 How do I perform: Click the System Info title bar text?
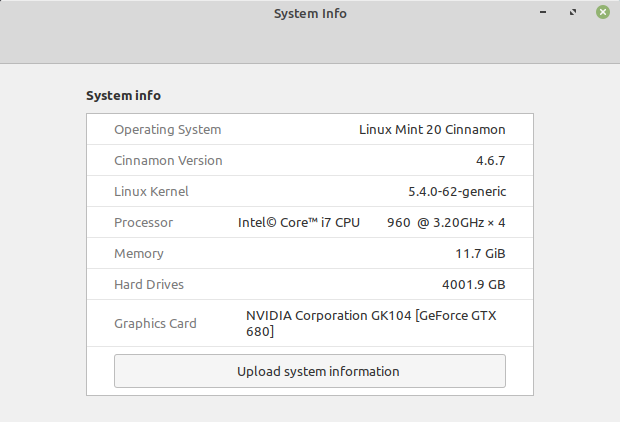[310, 14]
